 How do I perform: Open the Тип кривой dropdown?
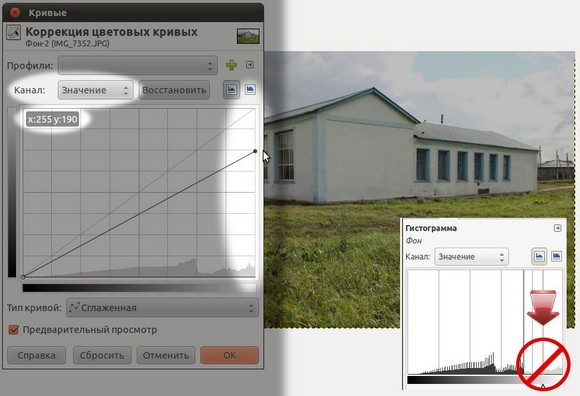click(162, 308)
